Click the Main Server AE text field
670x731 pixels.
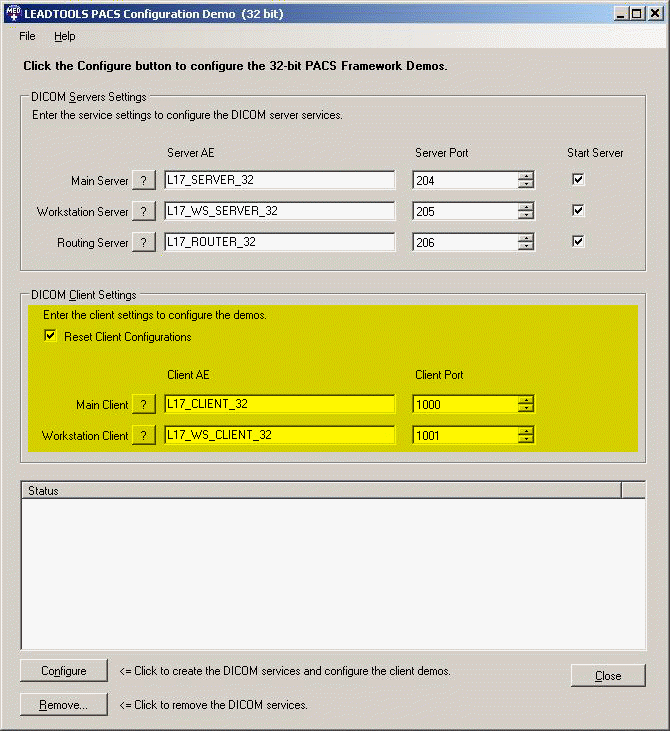(279, 181)
